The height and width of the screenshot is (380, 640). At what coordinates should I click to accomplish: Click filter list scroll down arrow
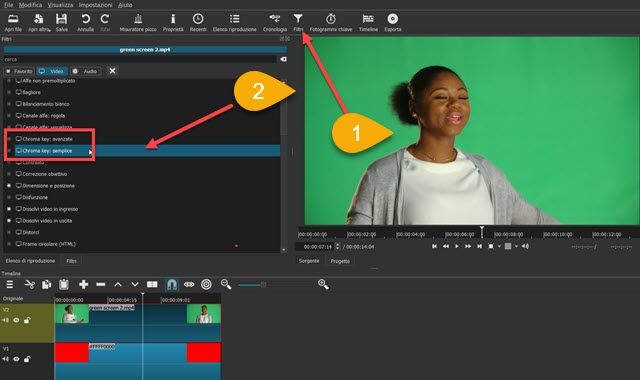(284, 250)
